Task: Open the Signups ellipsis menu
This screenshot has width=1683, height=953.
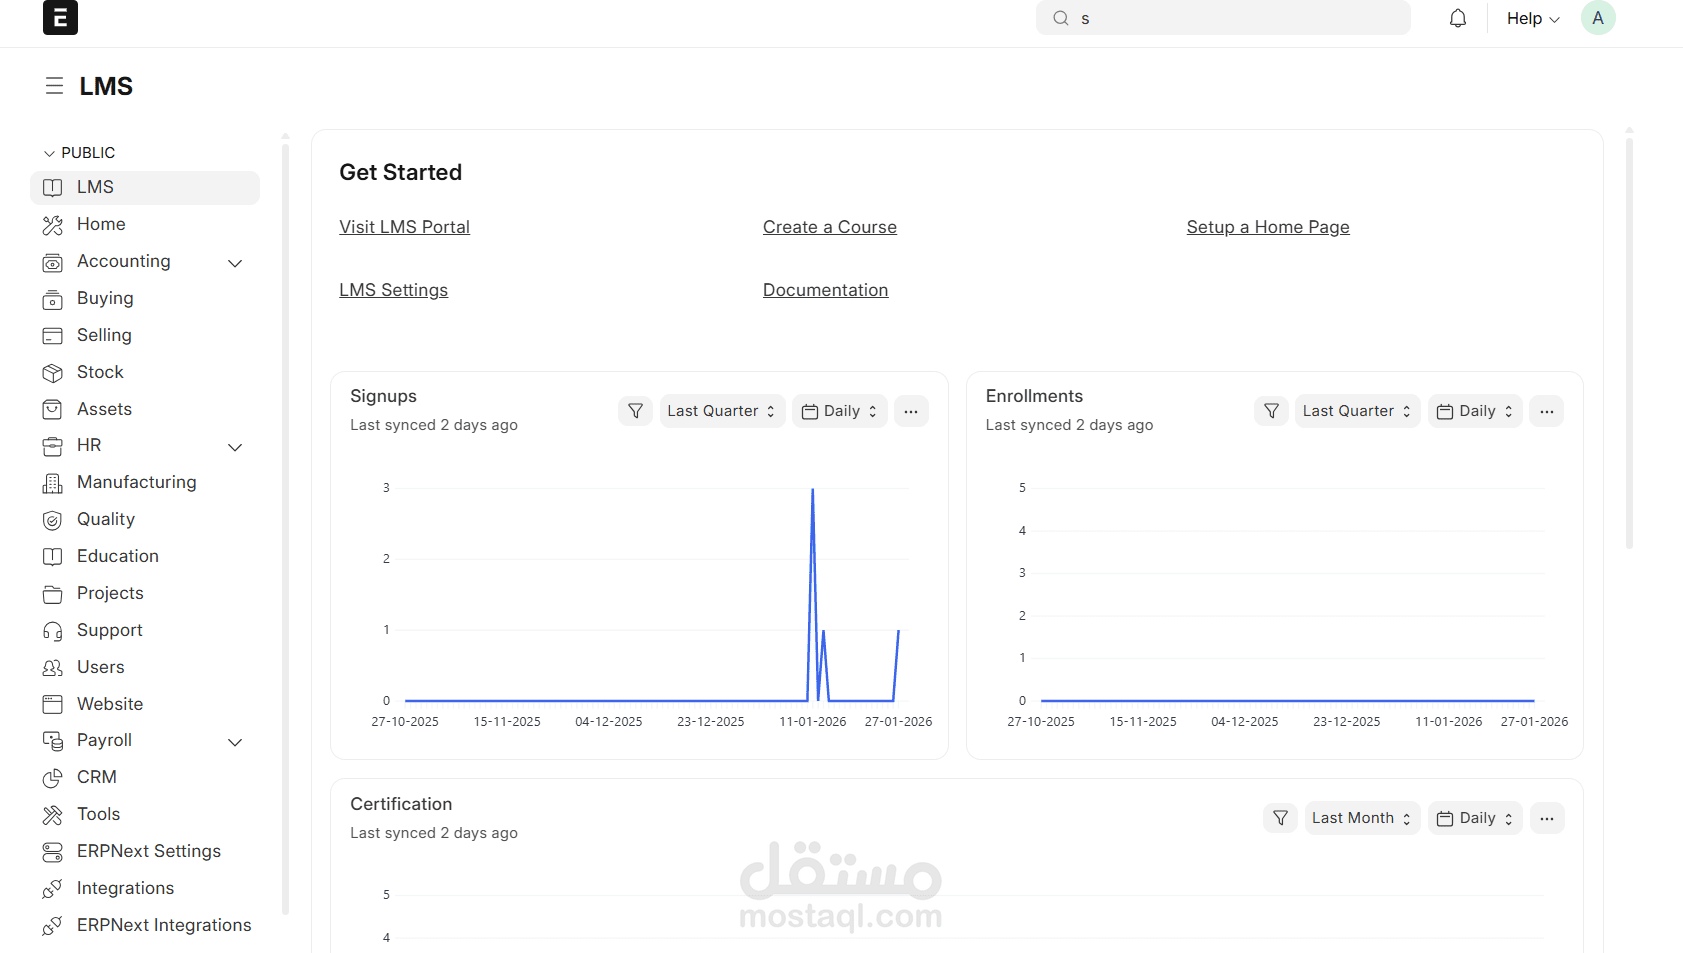Action: pos(911,410)
